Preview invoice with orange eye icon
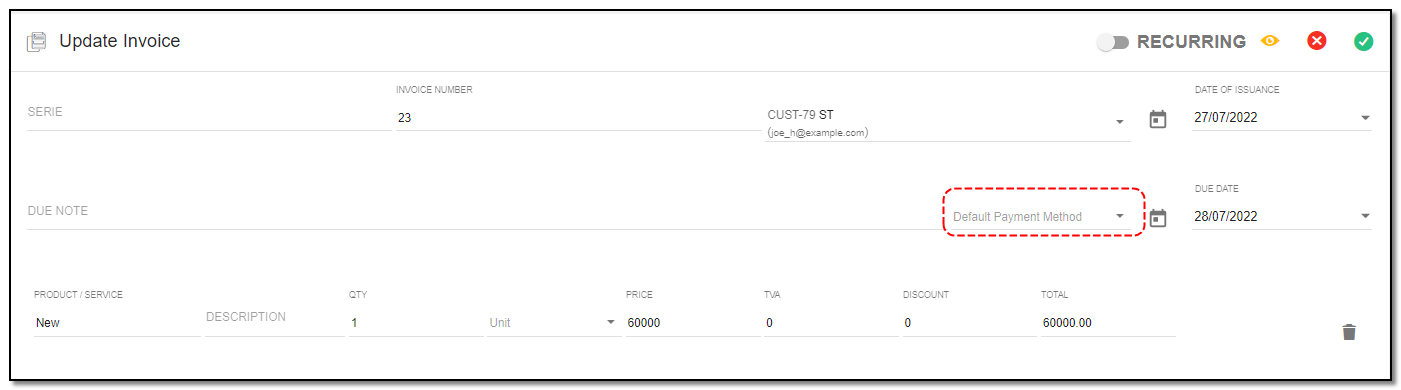This screenshot has height=390, width=1401. (1270, 41)
